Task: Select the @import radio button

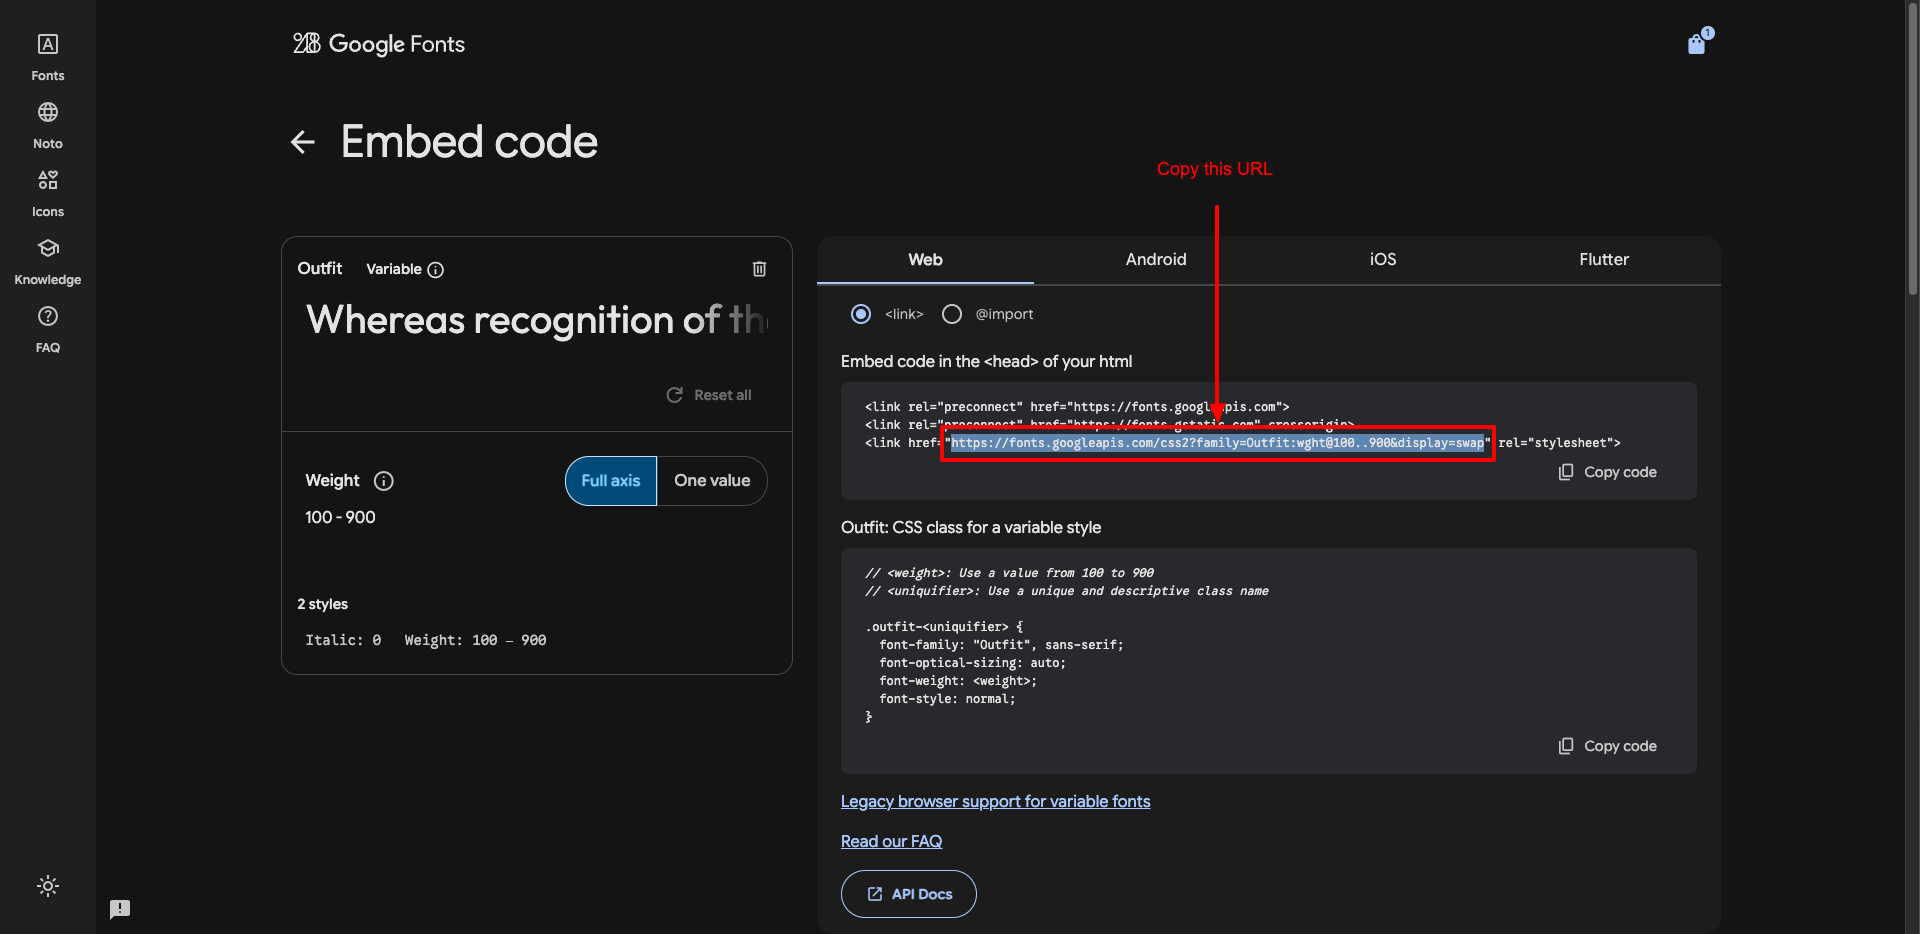Action: click(952, 314)
